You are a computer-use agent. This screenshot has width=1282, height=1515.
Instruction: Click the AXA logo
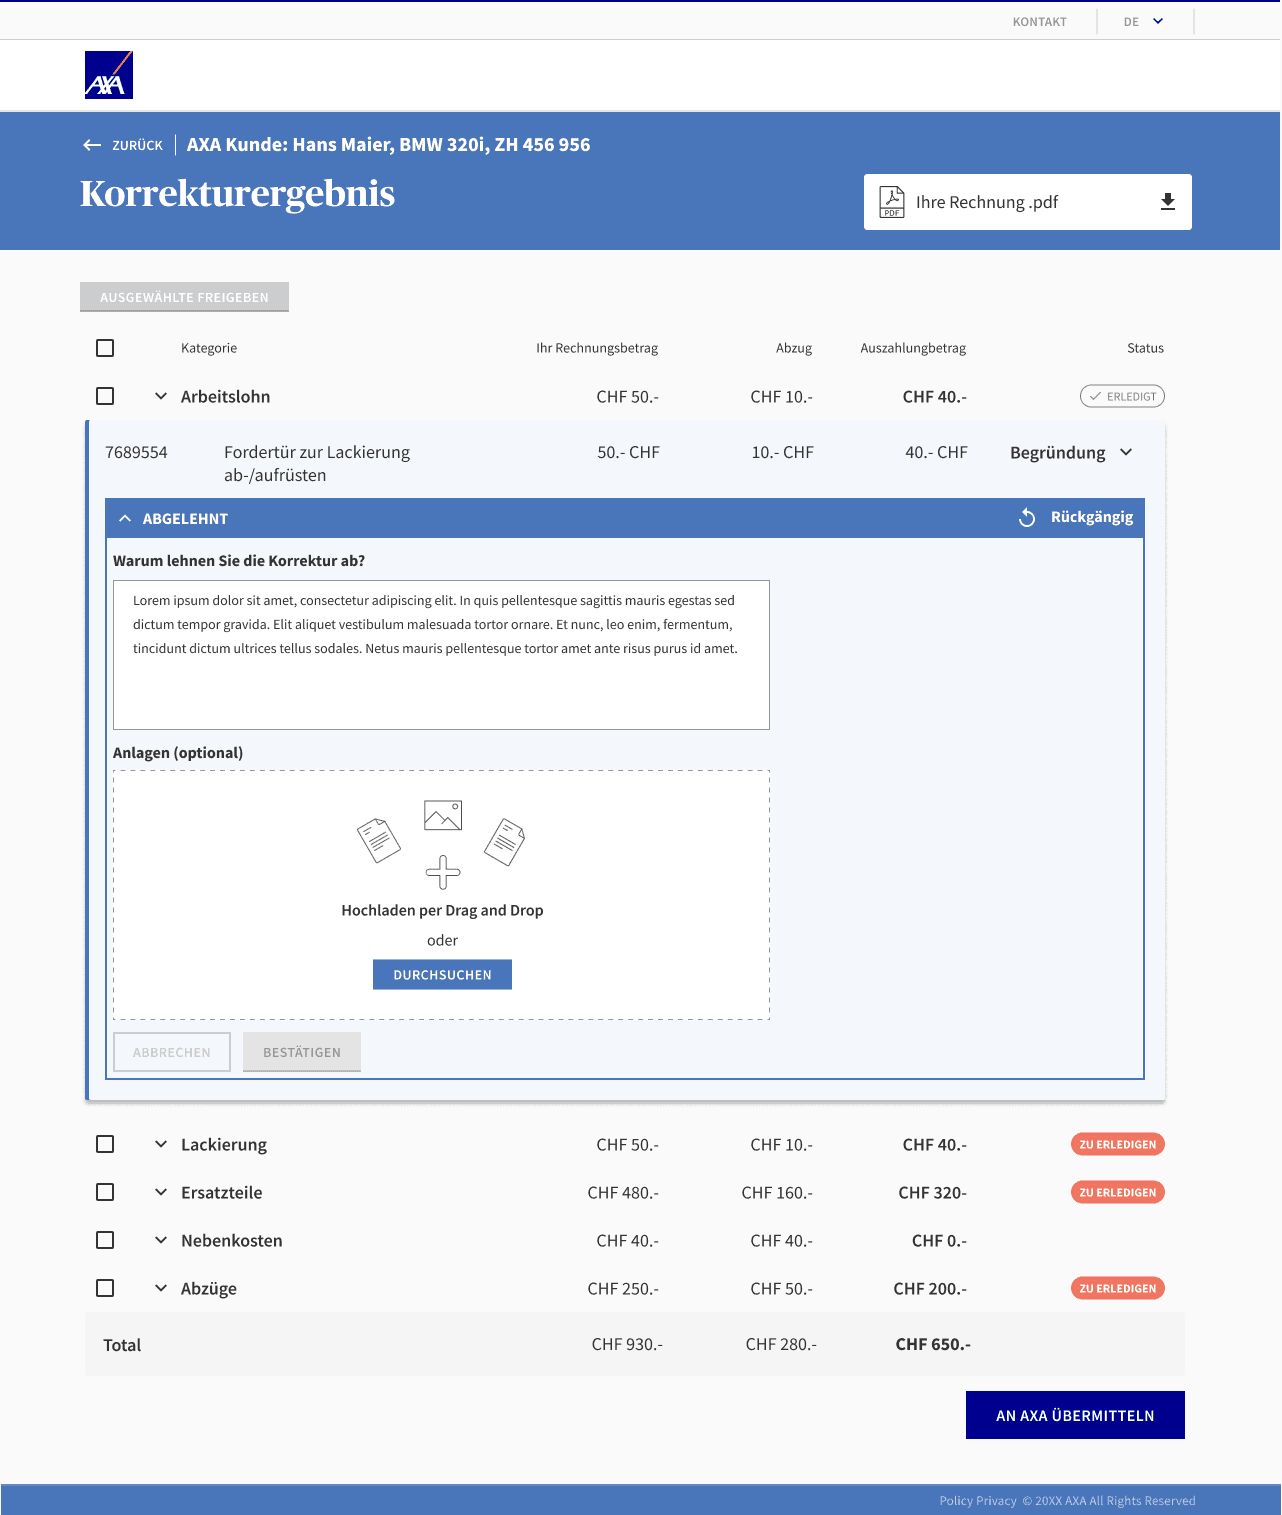click(x=109, y=75)
